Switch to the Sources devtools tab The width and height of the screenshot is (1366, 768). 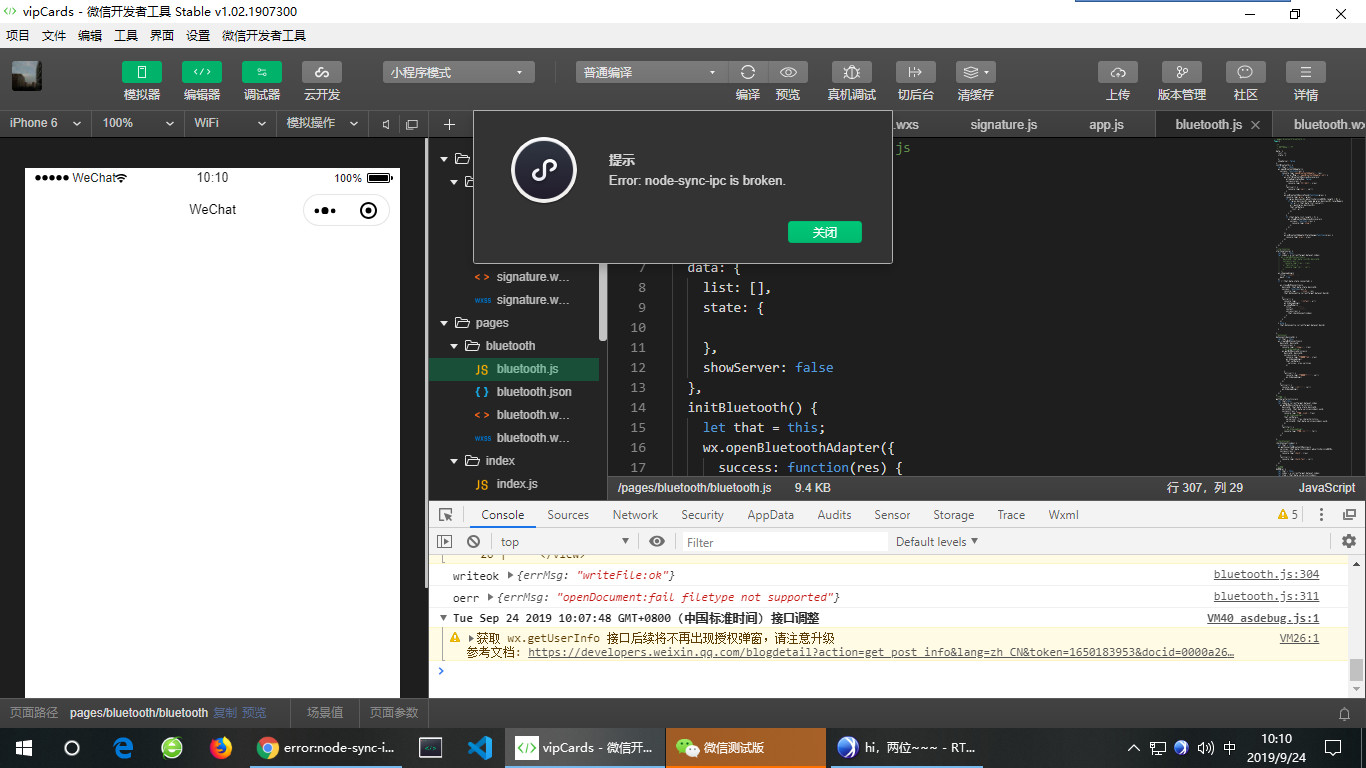568,515
